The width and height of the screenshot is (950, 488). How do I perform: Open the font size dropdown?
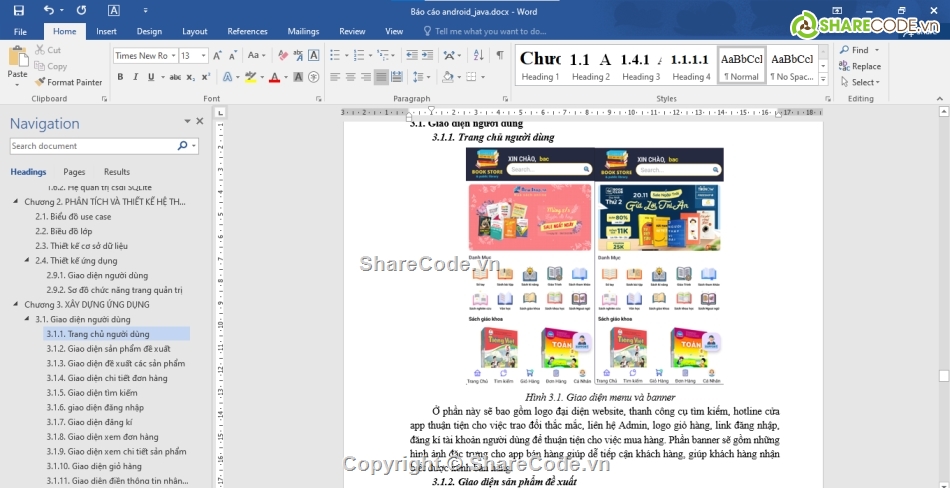coord(203,56)
